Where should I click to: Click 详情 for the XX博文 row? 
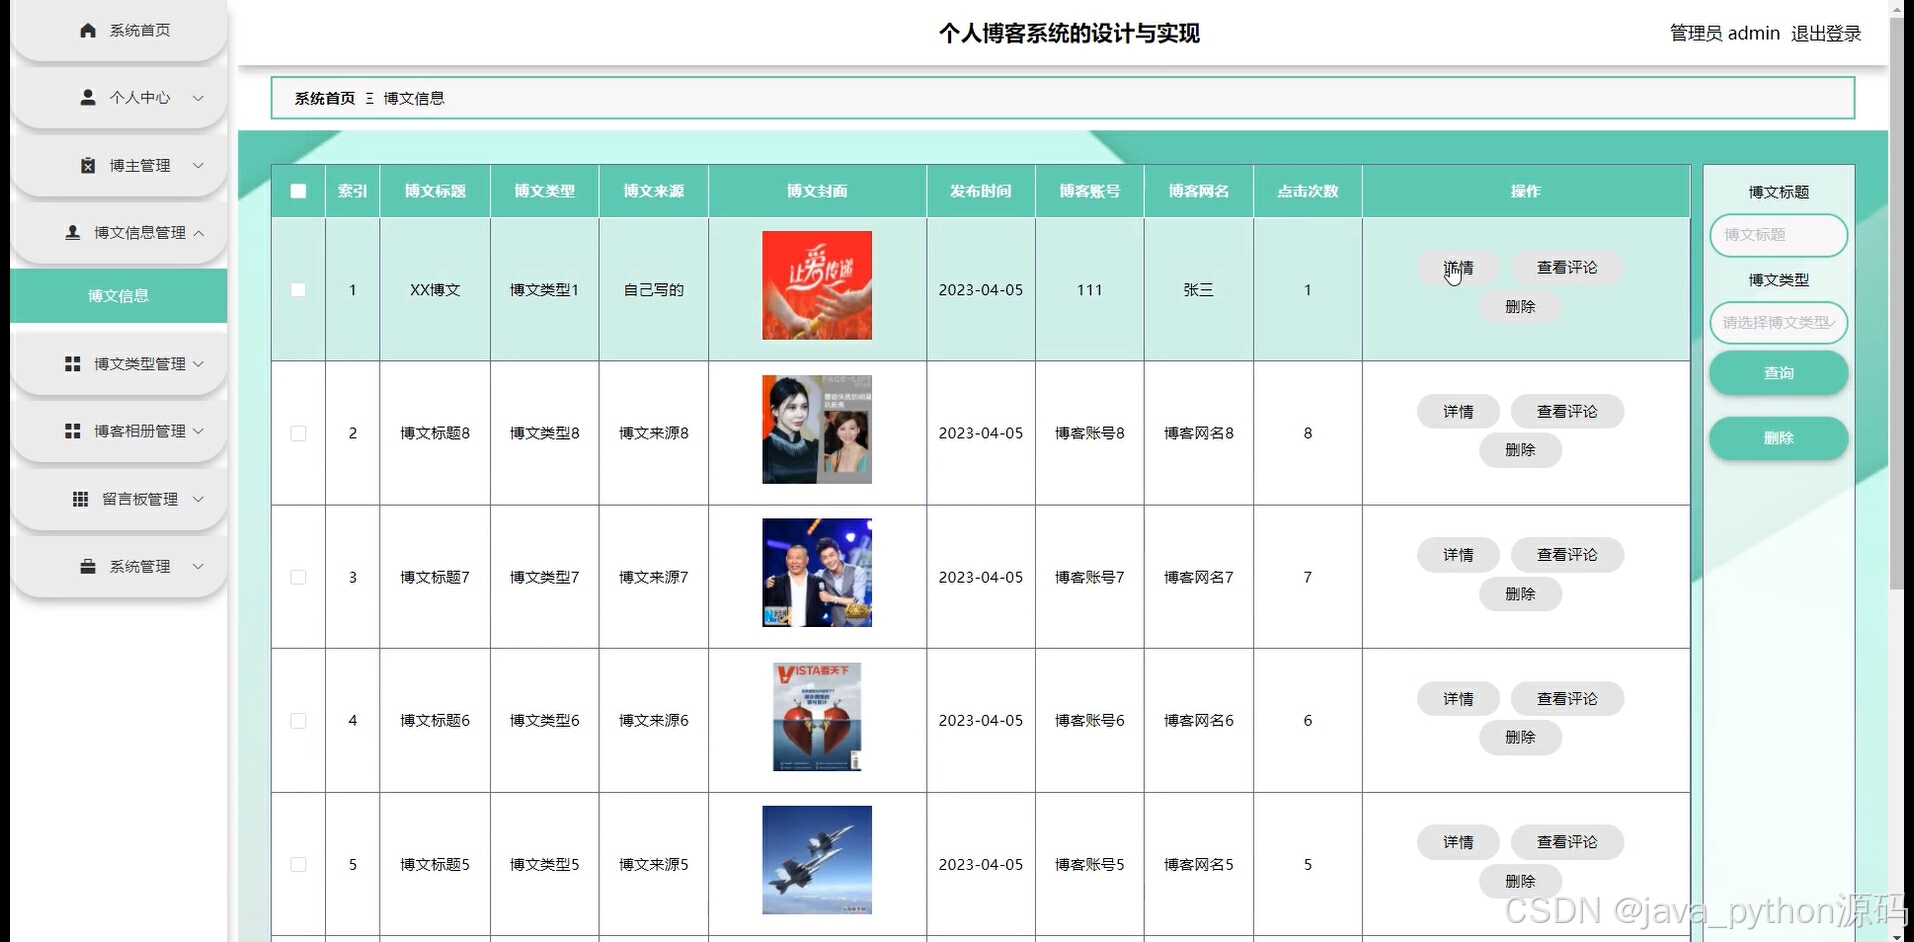tap(1458, 268)
